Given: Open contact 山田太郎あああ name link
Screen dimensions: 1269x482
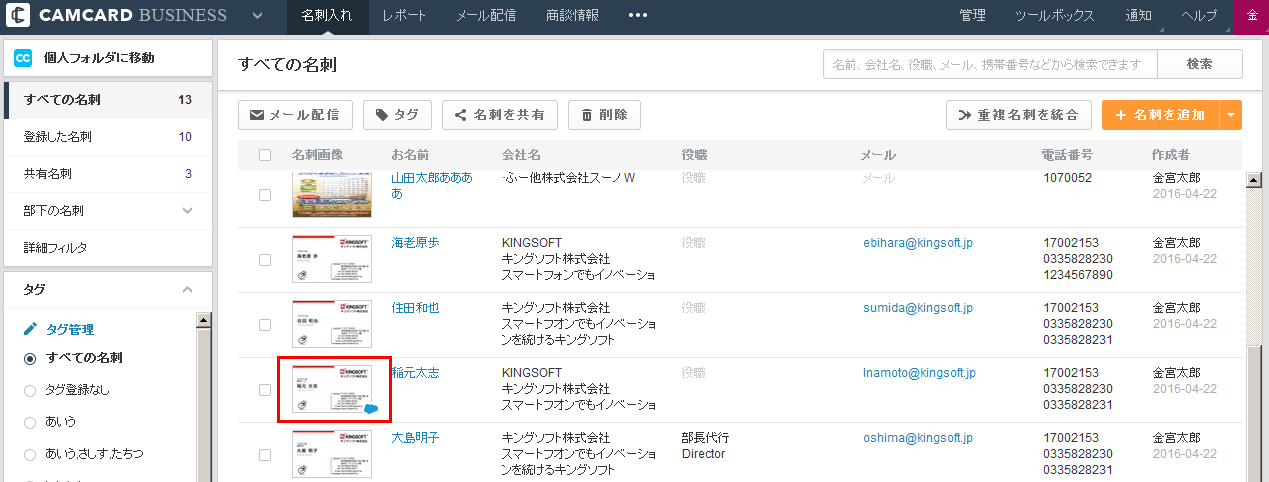Looking at the screenshot, I should 432,186.
